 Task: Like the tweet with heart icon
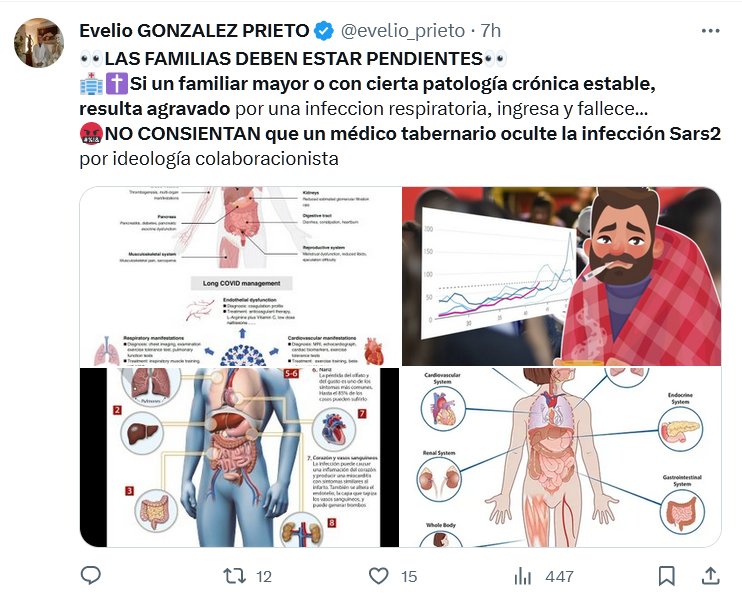tap(378, 576)
